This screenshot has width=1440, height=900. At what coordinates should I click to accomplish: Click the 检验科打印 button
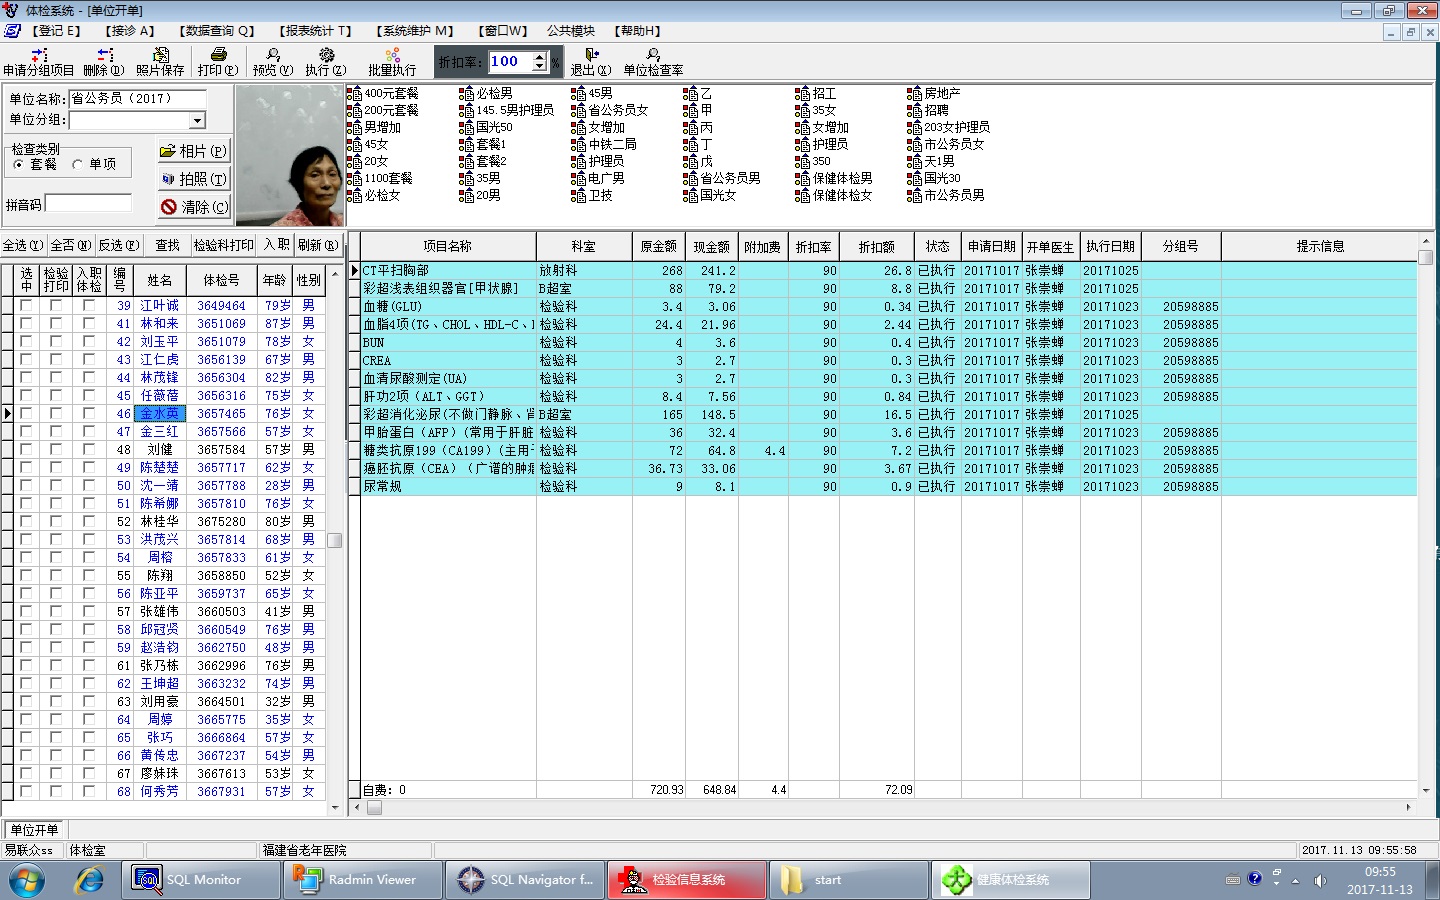pos(223,245)
